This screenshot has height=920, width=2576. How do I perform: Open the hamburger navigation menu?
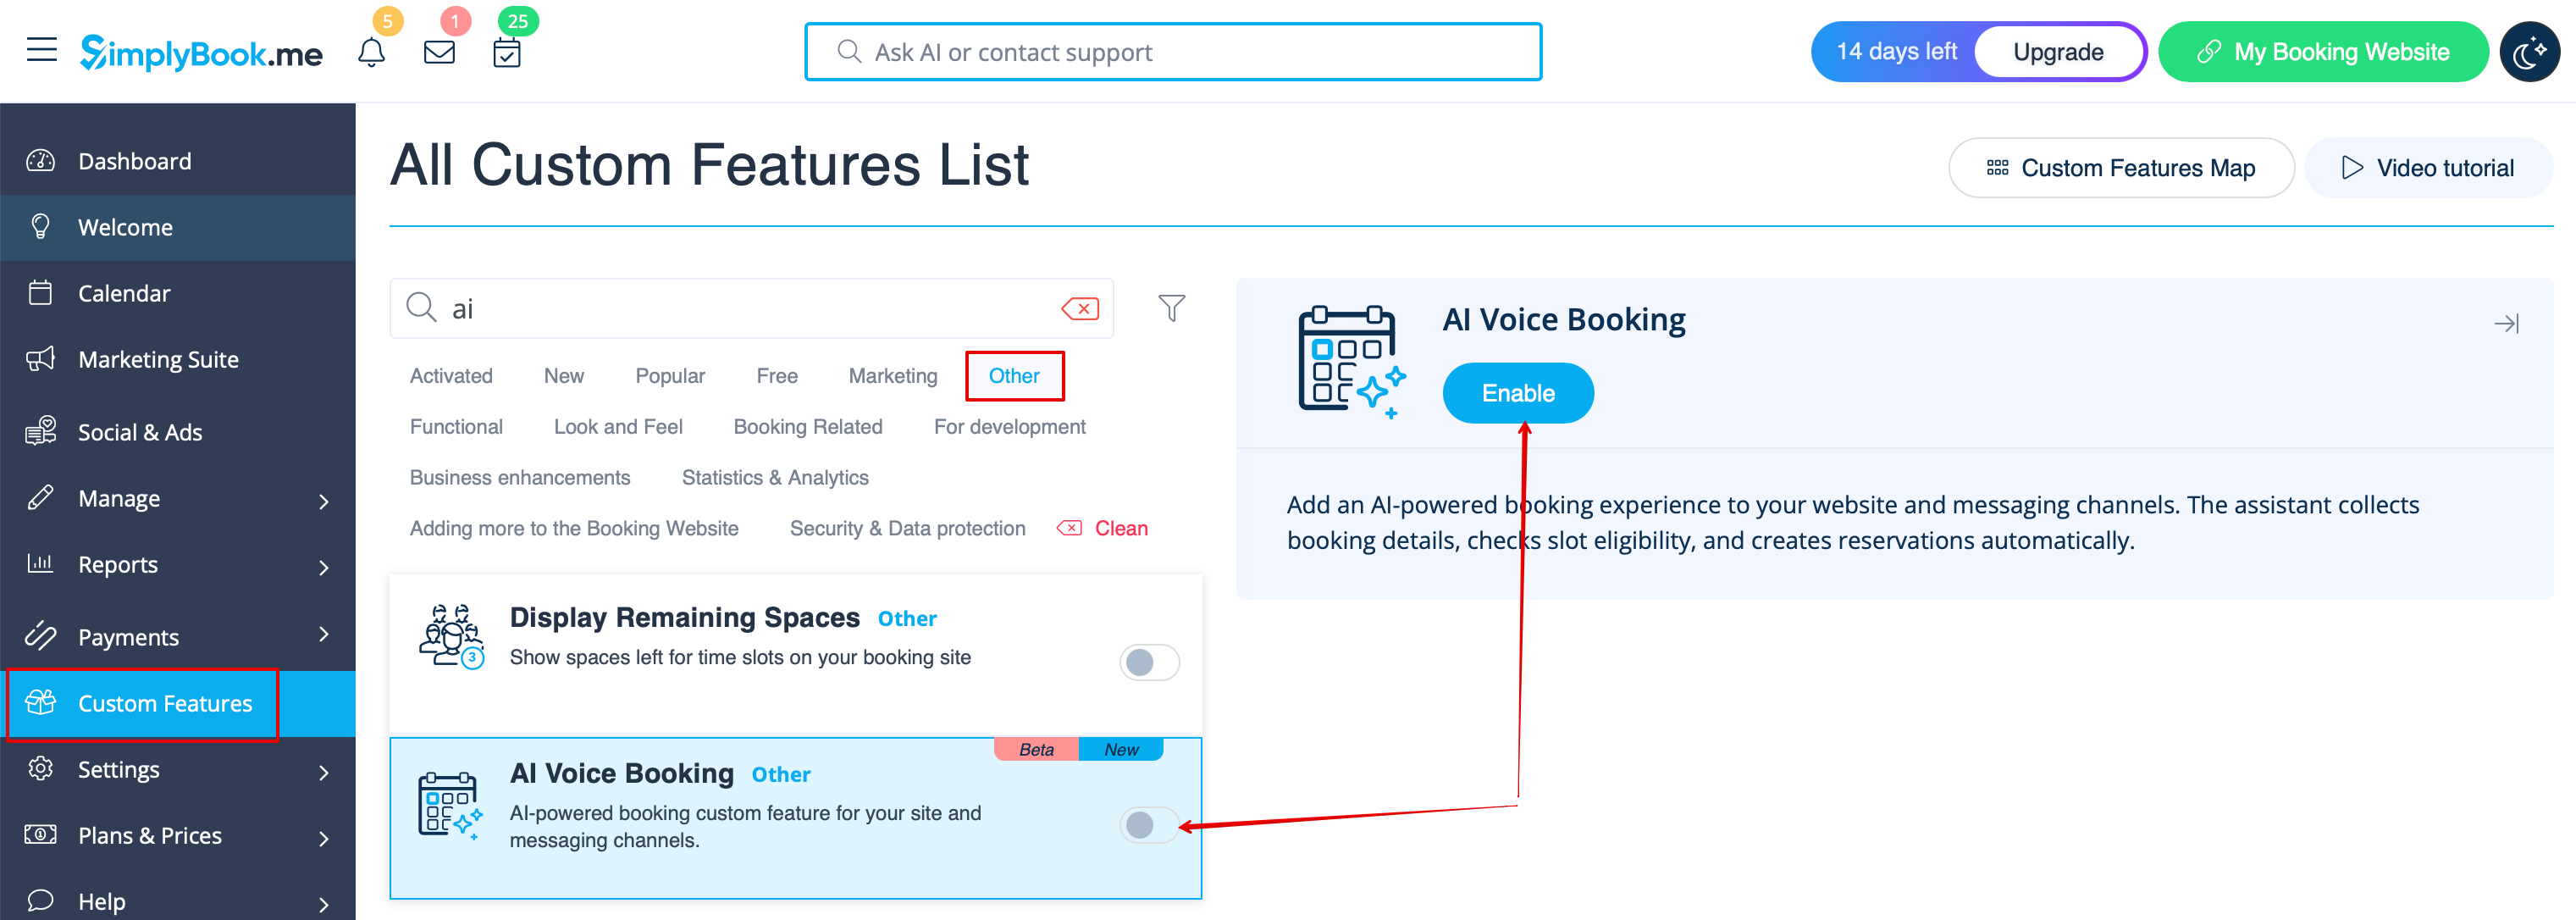coord(41,50)
